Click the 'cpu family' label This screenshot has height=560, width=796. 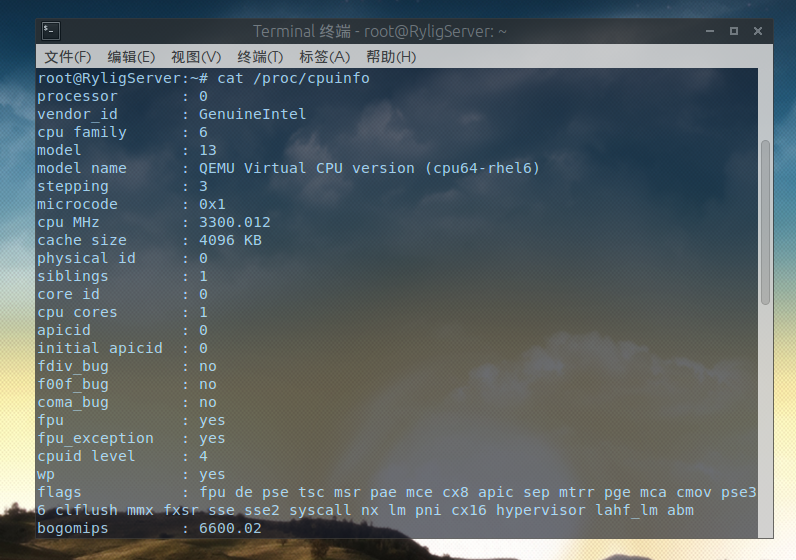[82, 133]
